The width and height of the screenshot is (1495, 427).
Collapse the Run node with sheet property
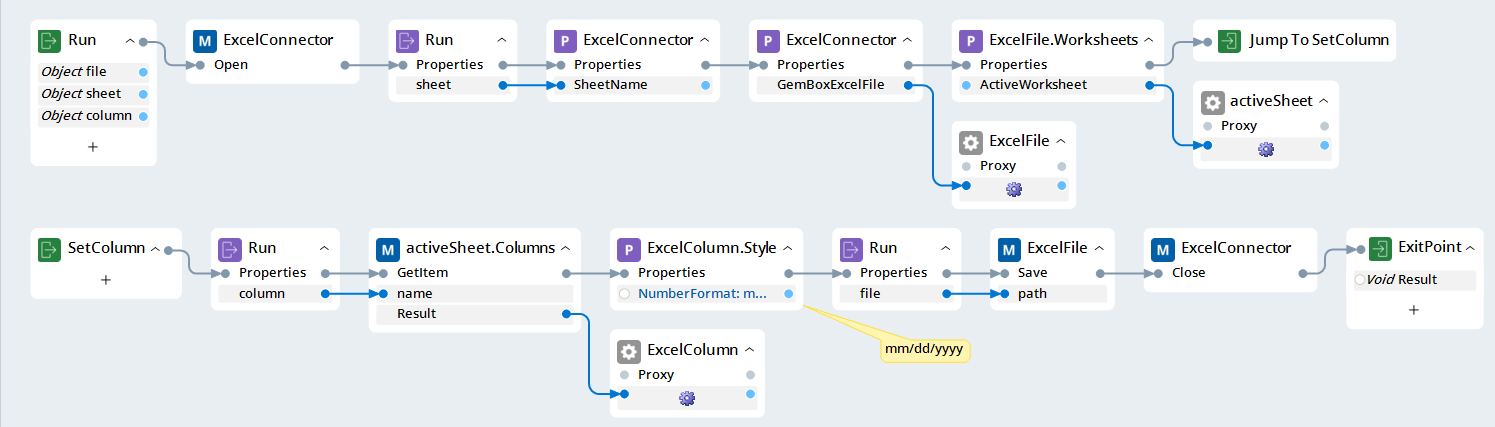pos(501,41)
